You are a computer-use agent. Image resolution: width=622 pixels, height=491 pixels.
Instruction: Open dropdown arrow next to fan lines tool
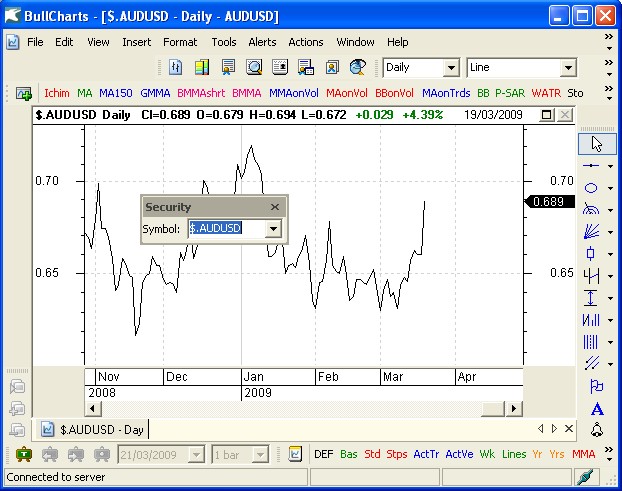coord(610,232)
